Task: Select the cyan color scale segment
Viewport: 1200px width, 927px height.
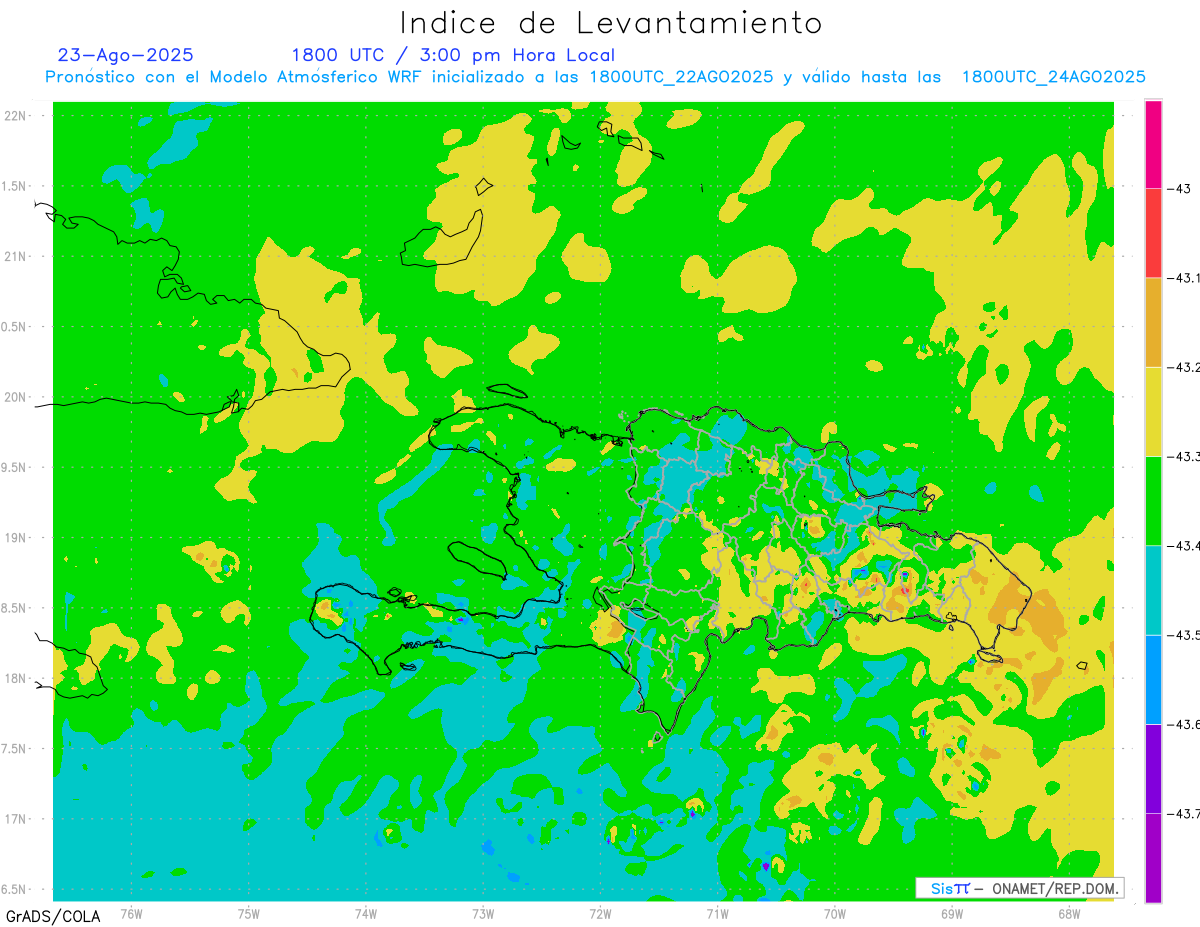Action: tap(1153, 590)
